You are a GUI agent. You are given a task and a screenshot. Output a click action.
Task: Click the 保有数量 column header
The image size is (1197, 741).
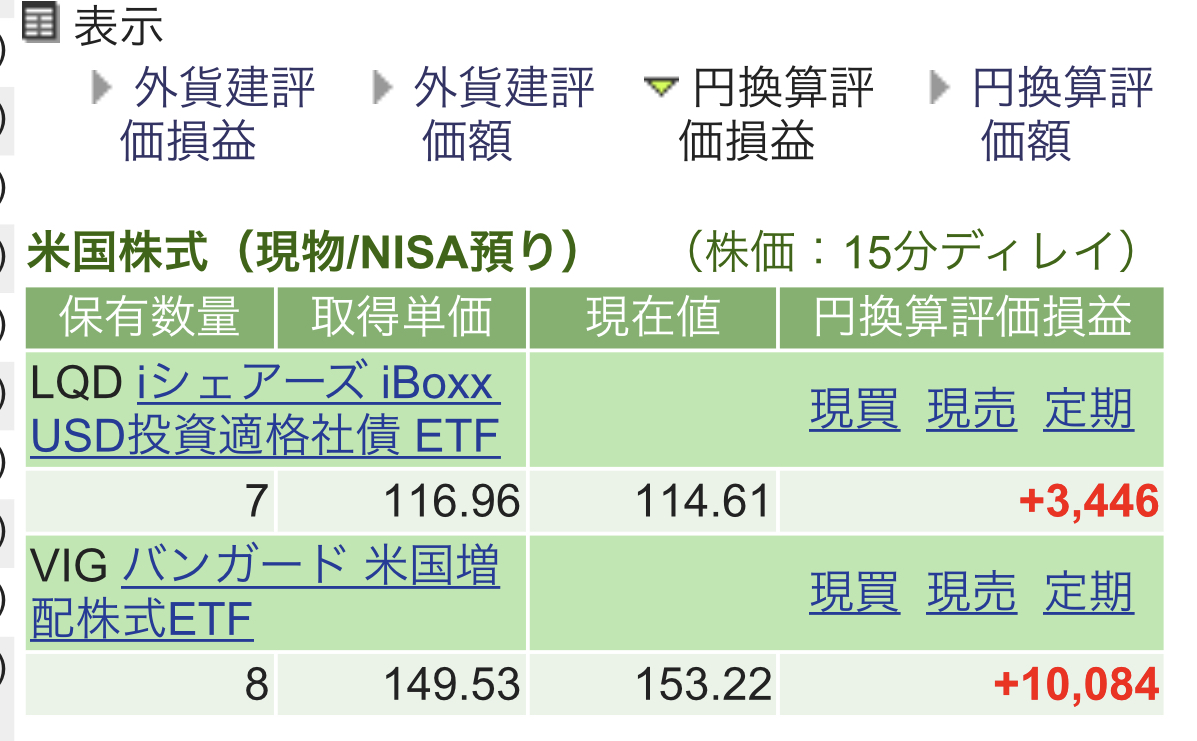tap(150, 318)
